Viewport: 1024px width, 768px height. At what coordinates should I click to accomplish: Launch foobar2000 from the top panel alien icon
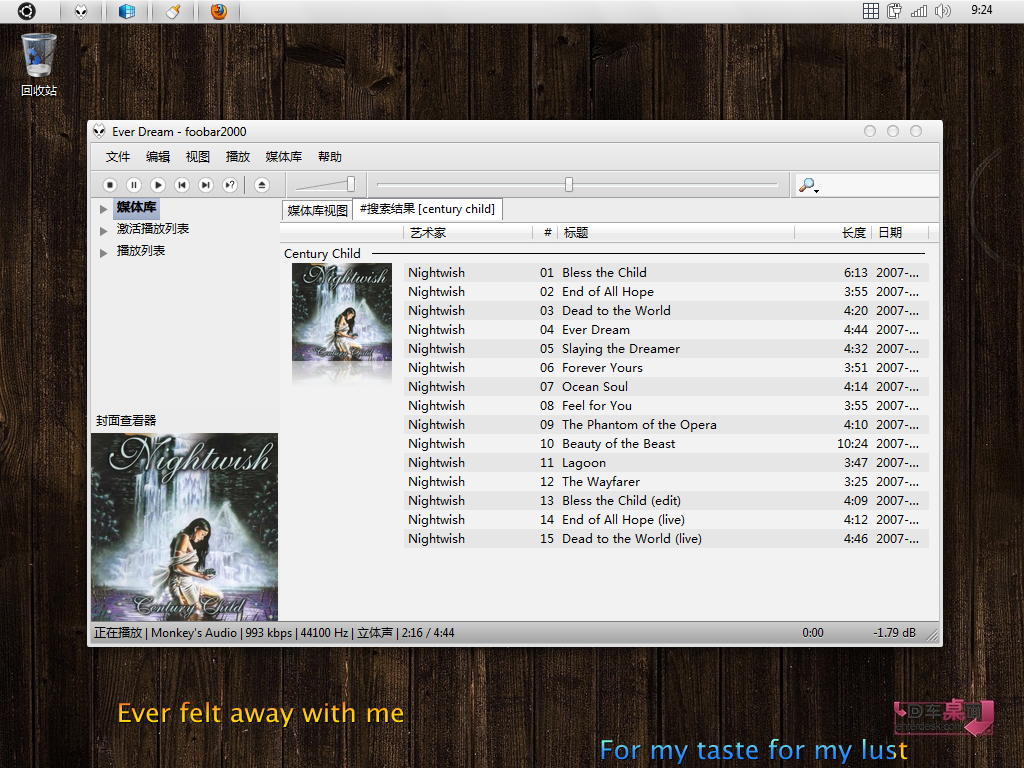81,11
